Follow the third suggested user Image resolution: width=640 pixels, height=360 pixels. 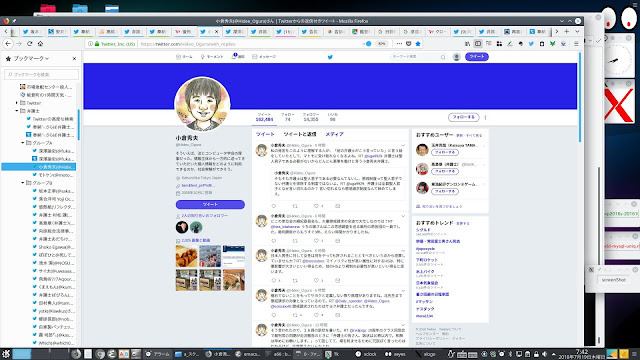[444, 191]
